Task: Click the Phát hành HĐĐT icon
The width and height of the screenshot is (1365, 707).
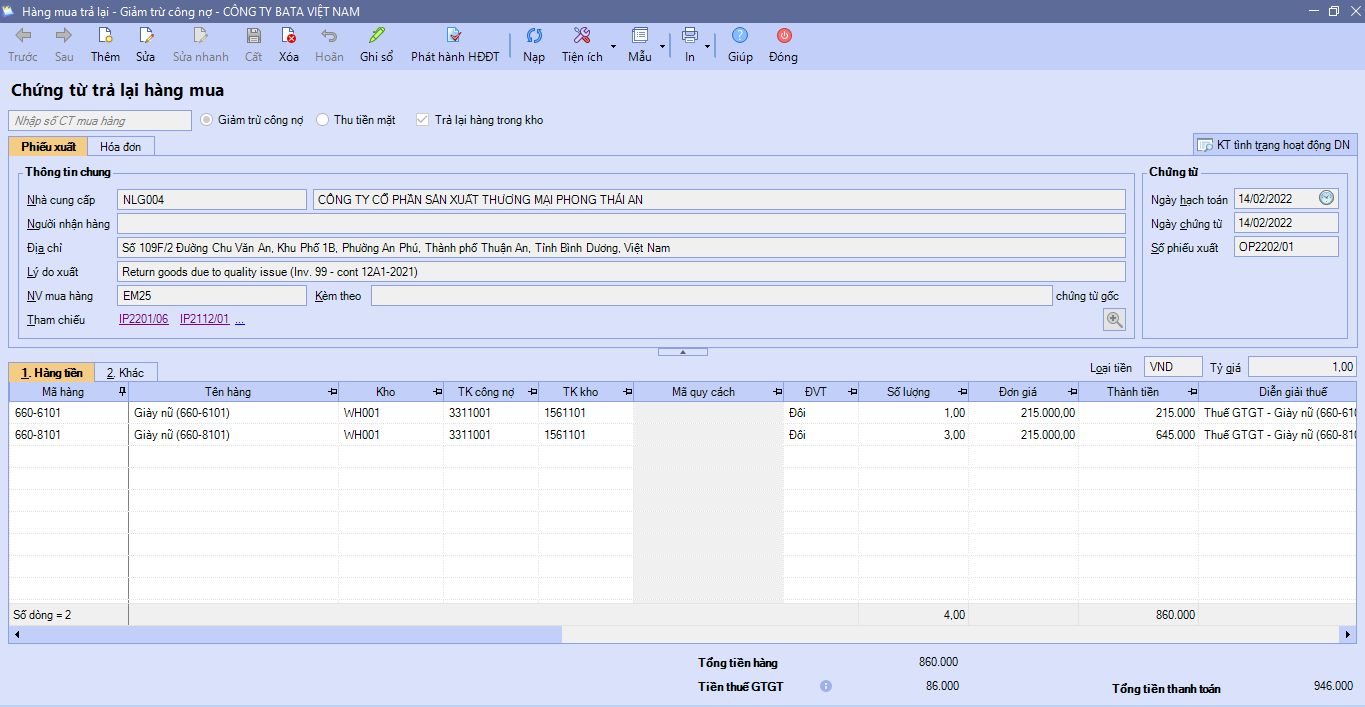Action: 455,36
